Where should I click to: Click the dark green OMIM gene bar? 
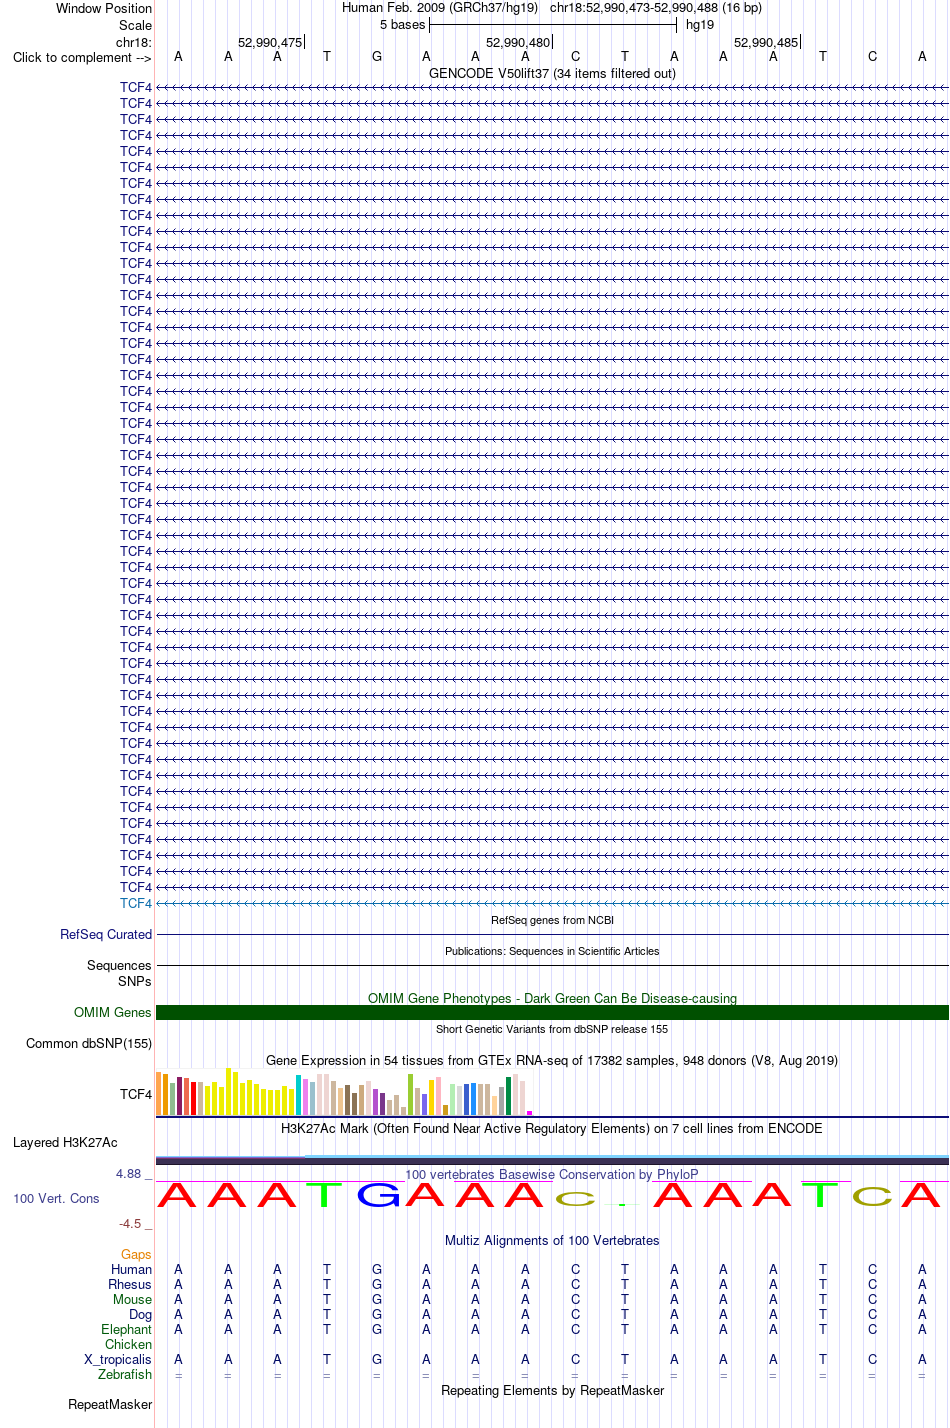[552, 1012]
